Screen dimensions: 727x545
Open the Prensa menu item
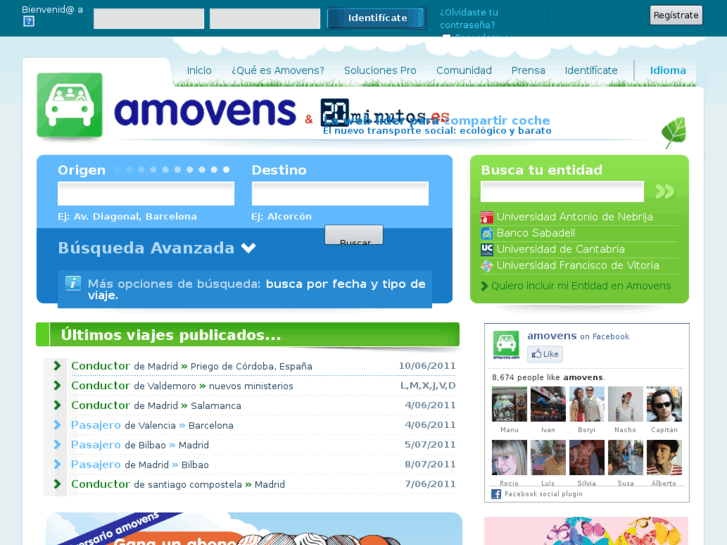coord(528,71)
